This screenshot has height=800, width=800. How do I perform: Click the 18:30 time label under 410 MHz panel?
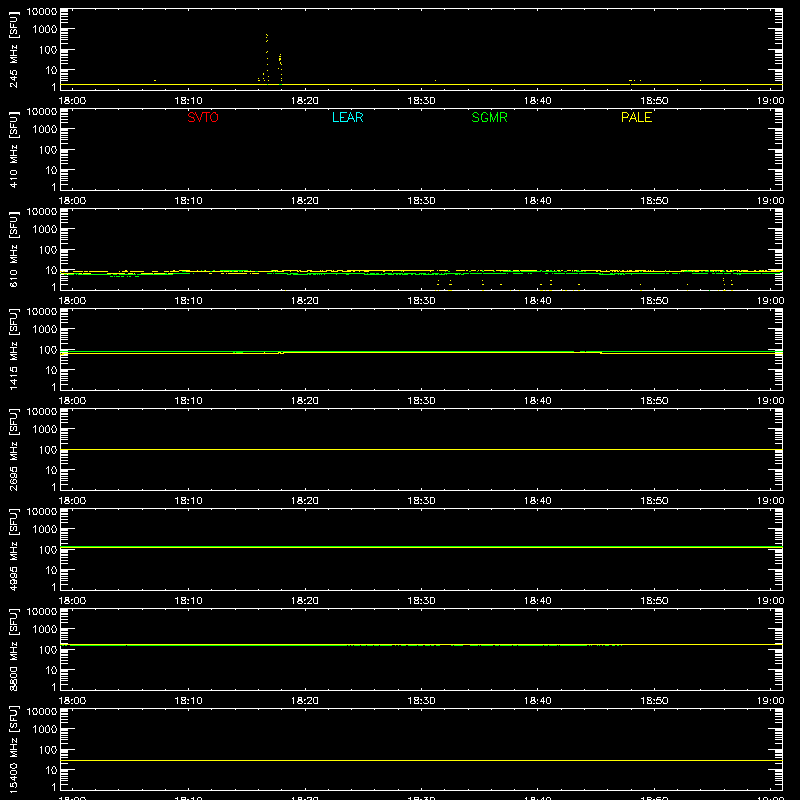tap(421, 201)
